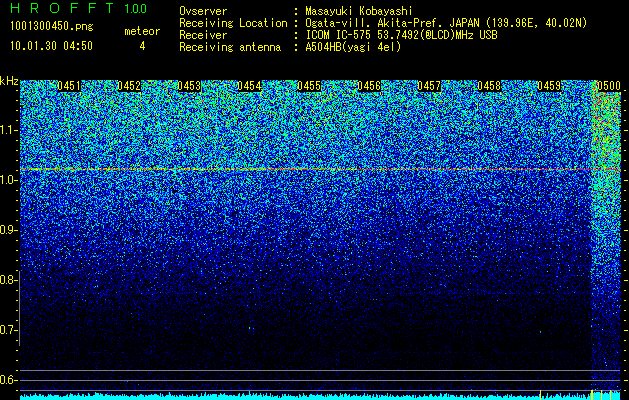629x400 pixels.
Task: Click the cyan signal level strip at the bottom
Action: 321,396
